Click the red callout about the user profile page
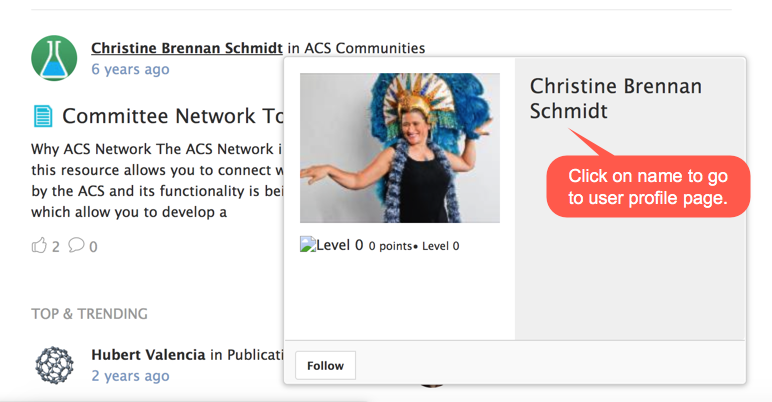772x402 pixels. 647,187
